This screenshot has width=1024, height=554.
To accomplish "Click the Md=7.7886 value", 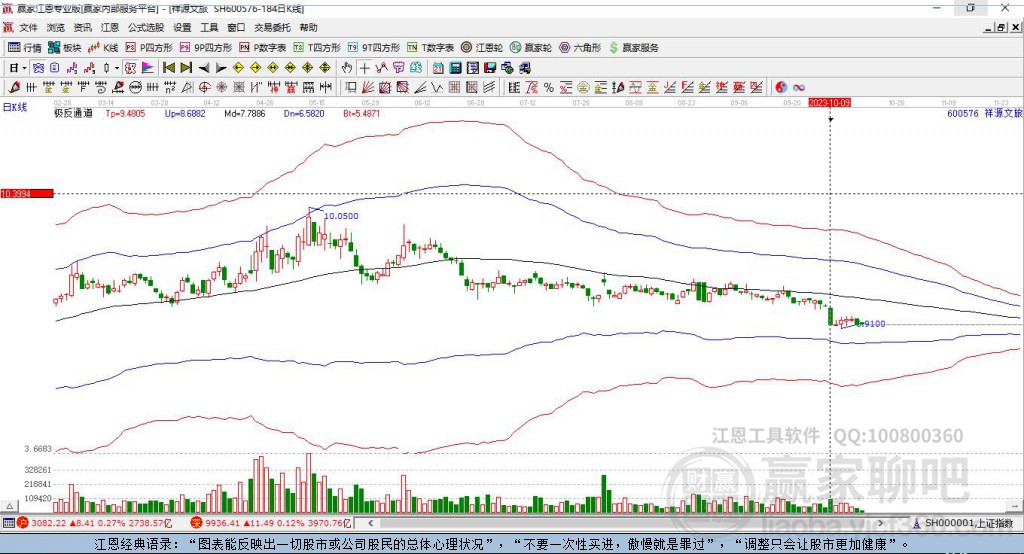I will [245, 113].
